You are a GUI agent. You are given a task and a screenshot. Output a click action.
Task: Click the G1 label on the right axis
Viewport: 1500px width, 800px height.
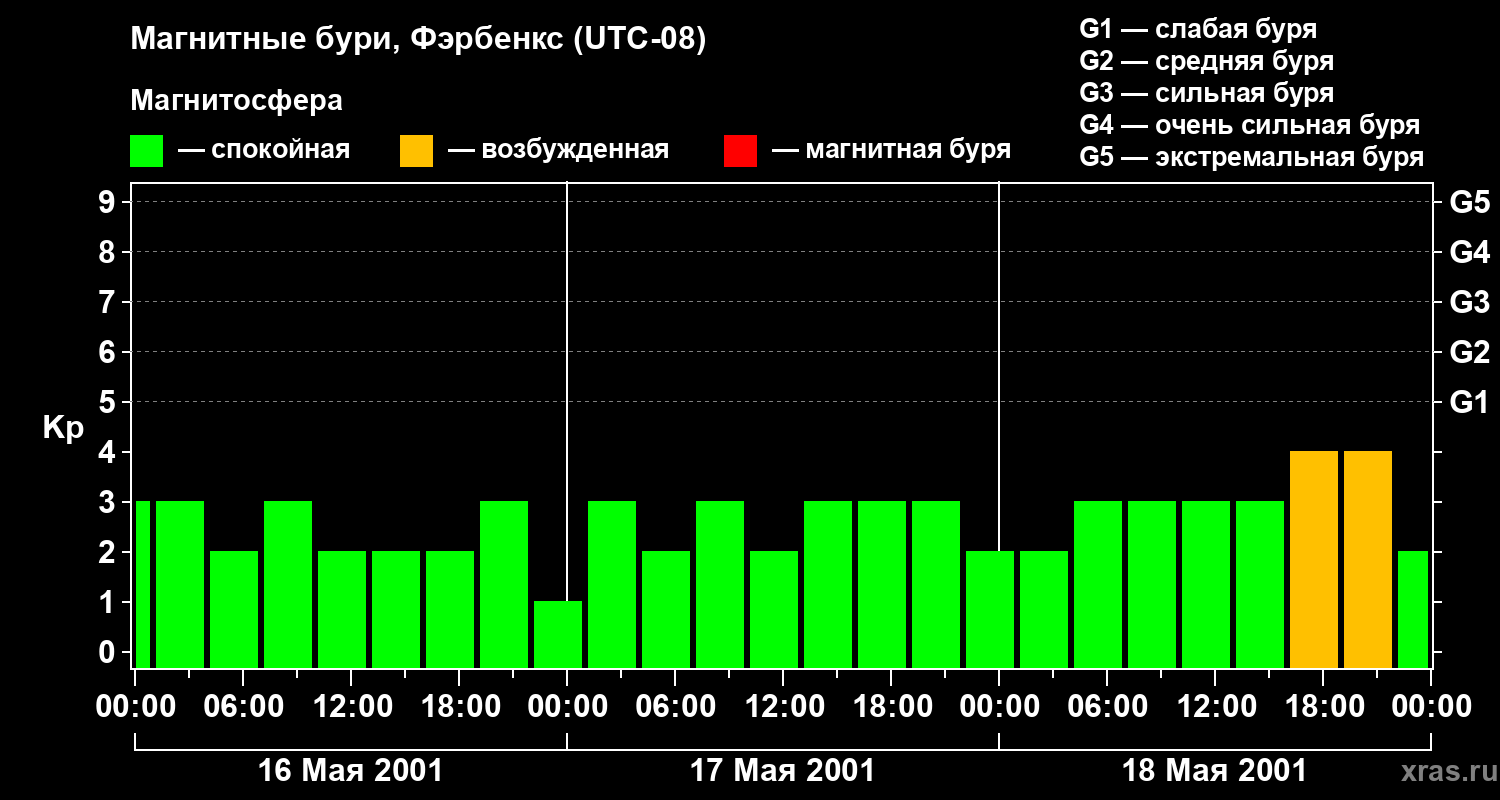(x=1469, y=403)
